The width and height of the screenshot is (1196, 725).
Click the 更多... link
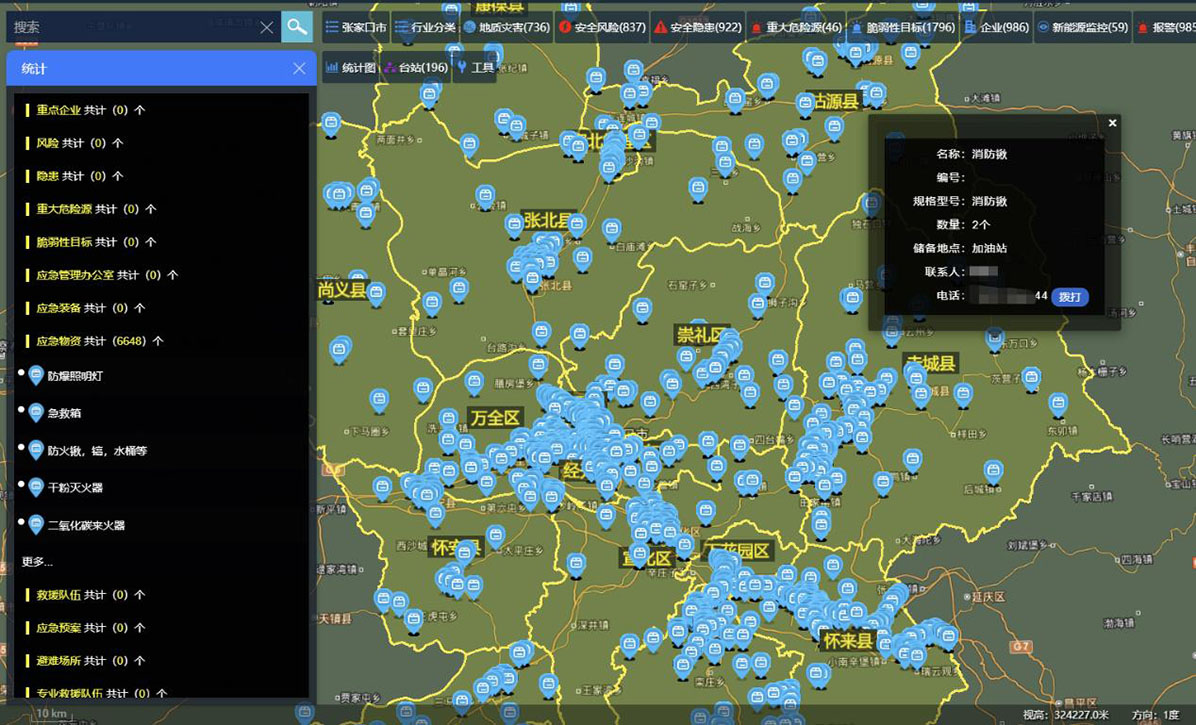(37, 562)
